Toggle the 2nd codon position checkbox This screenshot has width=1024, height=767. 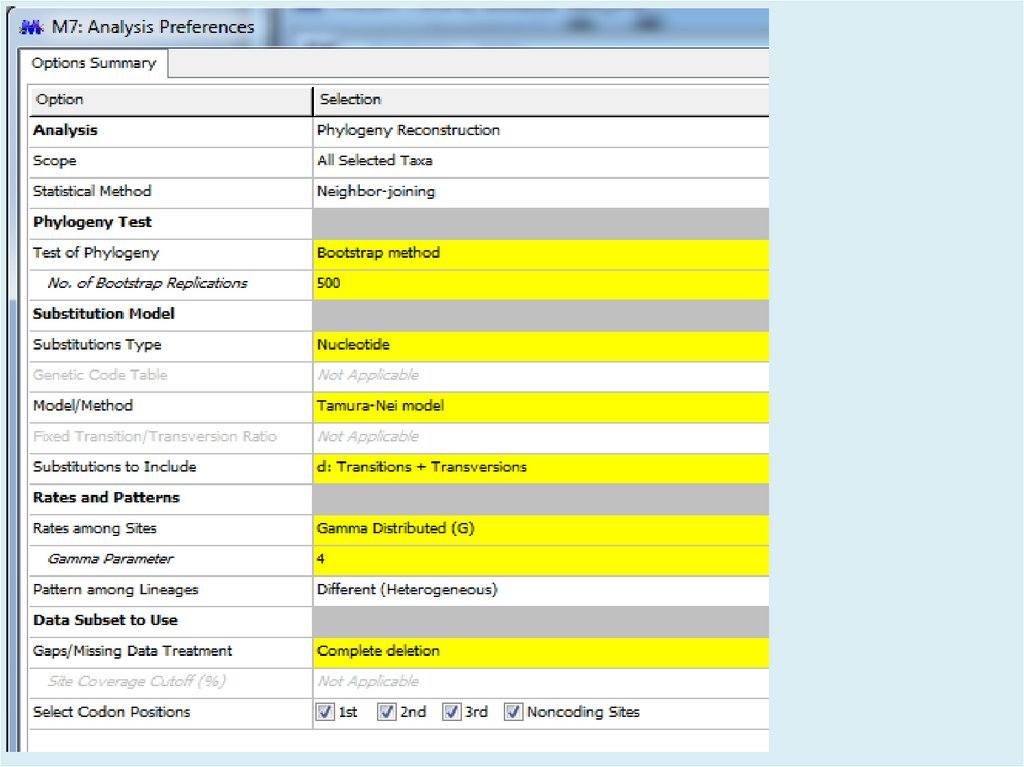point(386,712)
